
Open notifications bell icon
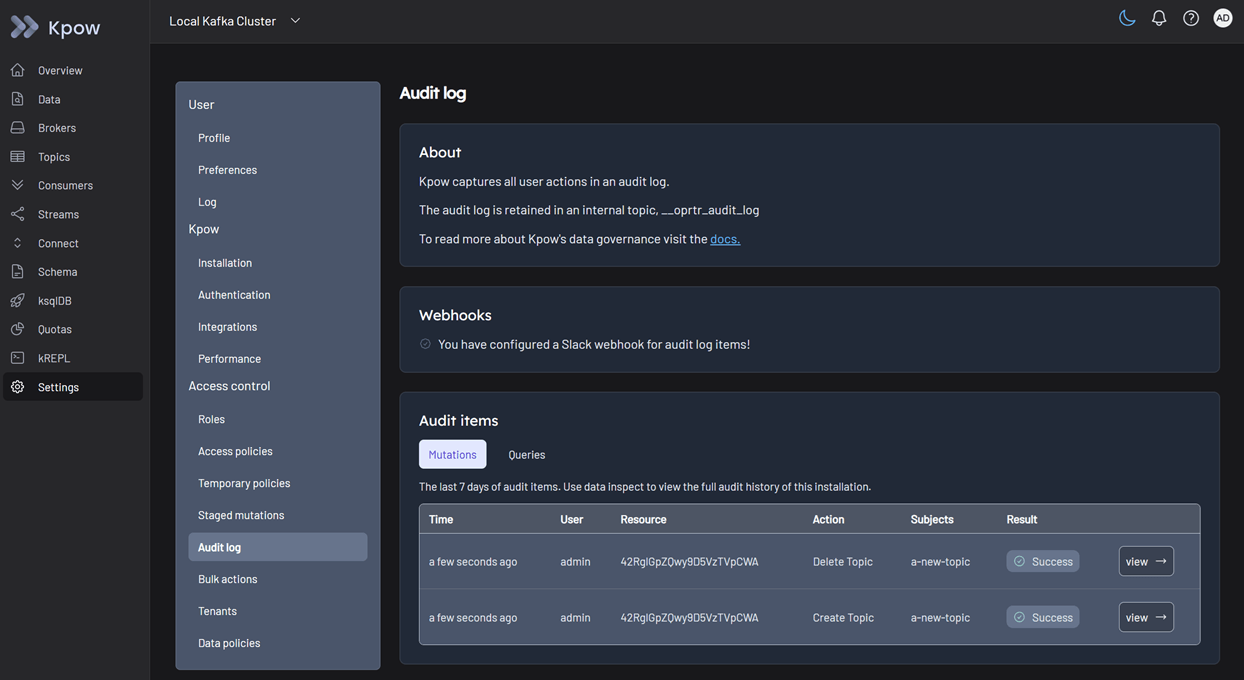[1159, 18]
